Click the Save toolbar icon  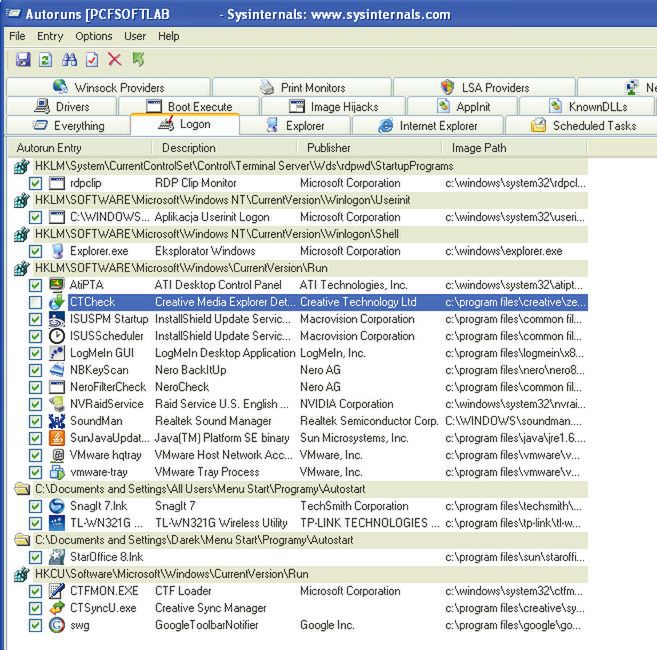[x=23, y=60]
